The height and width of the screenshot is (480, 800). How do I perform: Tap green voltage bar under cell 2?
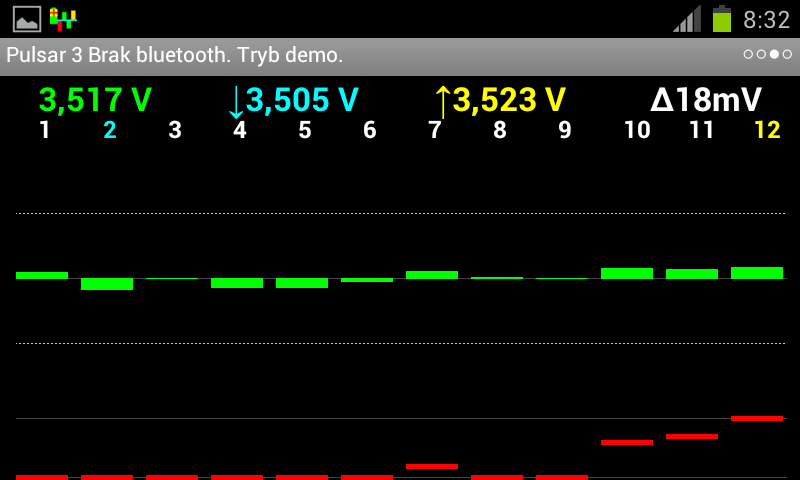tap(107, 284)
